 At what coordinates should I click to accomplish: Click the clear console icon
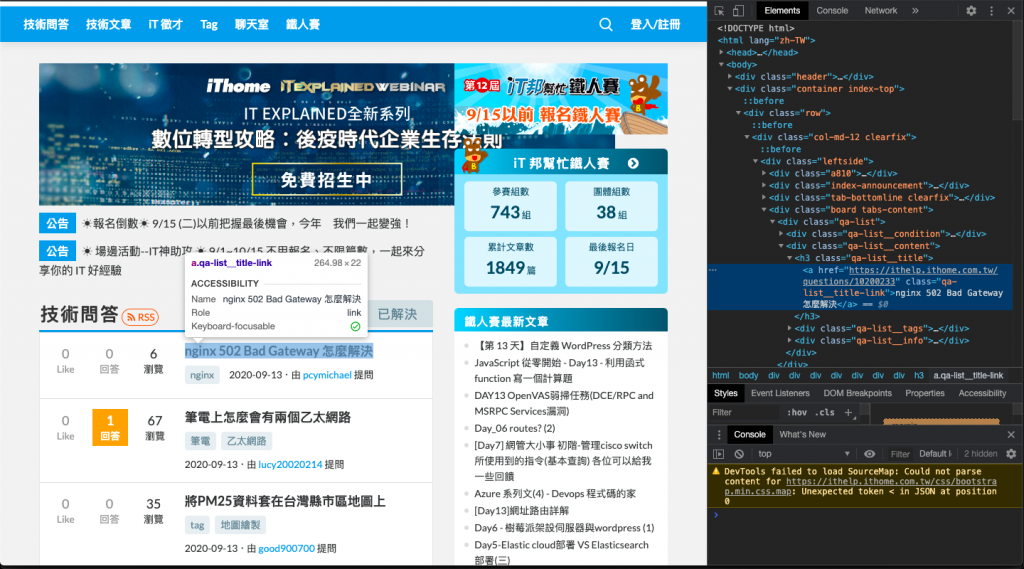pos(739,454)
